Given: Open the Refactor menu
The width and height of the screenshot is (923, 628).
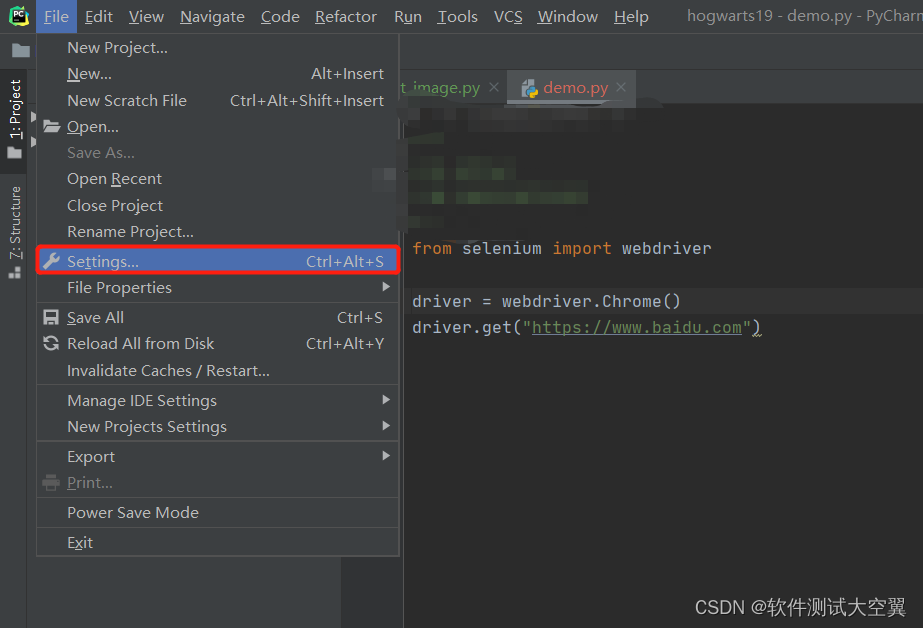Looking at the screenshot, I should click(346, 16).
